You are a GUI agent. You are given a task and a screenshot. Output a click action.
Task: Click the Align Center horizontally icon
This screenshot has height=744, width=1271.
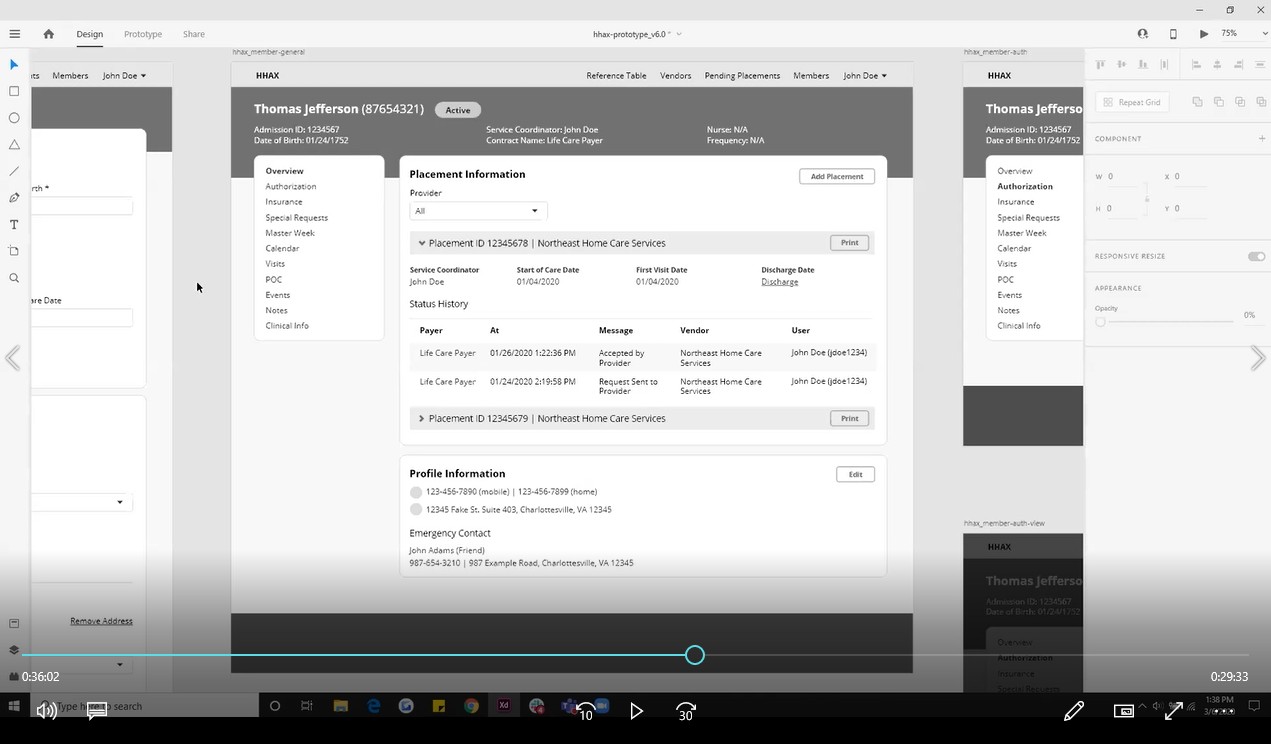(x=1217, y=65)
